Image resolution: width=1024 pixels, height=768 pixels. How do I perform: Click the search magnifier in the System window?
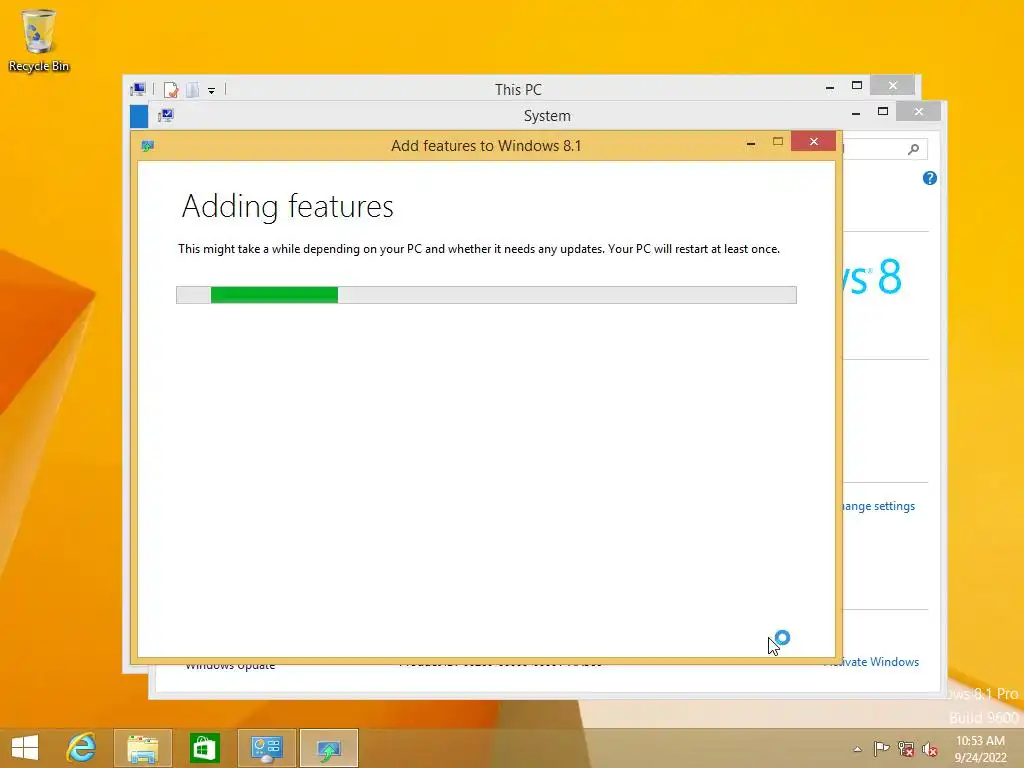tap(914, 150)
